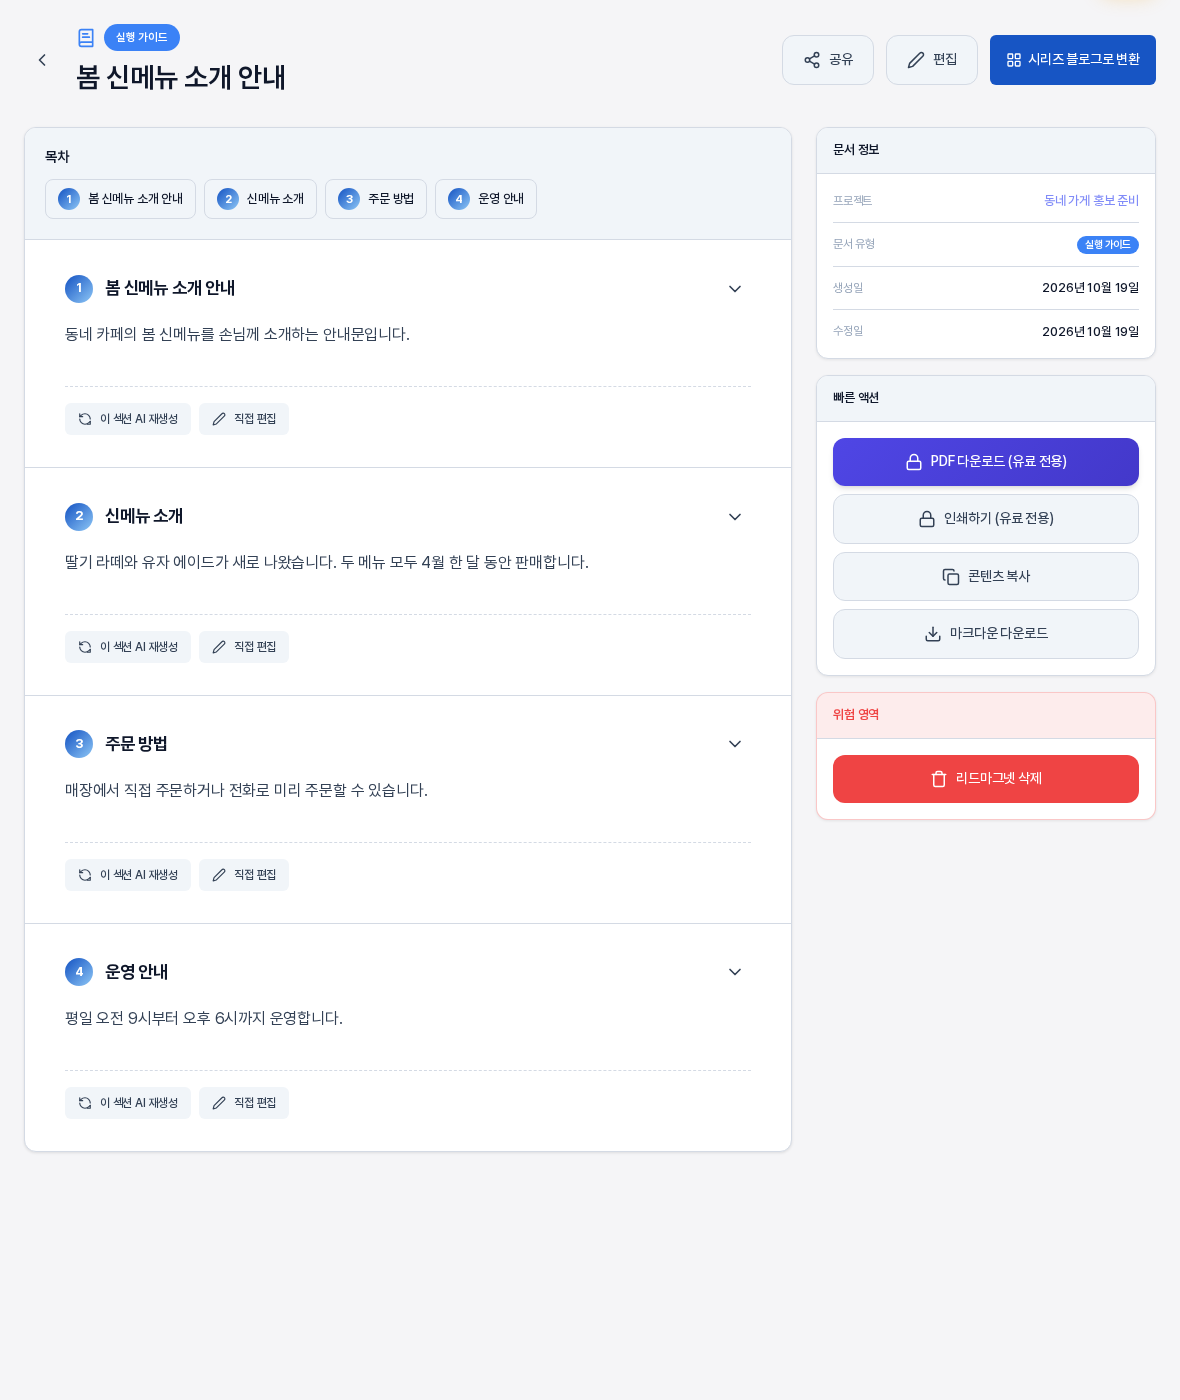Open the 편집 edit button
Image resolution: width=1180 pixels, height=1400 pixels.
pos(932,60)
